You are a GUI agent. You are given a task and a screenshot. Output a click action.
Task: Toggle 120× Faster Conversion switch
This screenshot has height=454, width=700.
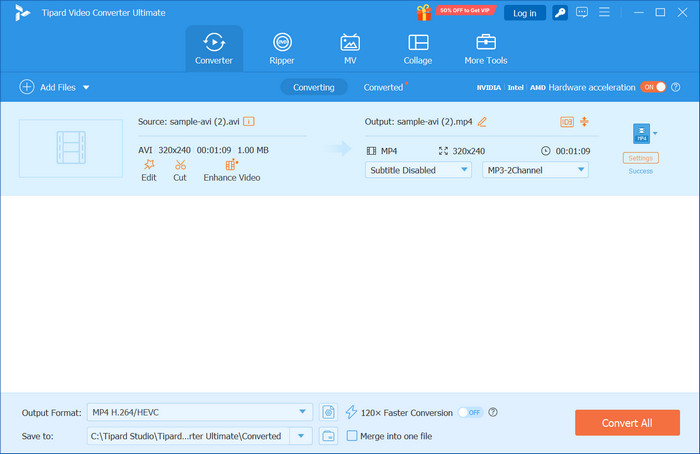[x=471, y=412]
